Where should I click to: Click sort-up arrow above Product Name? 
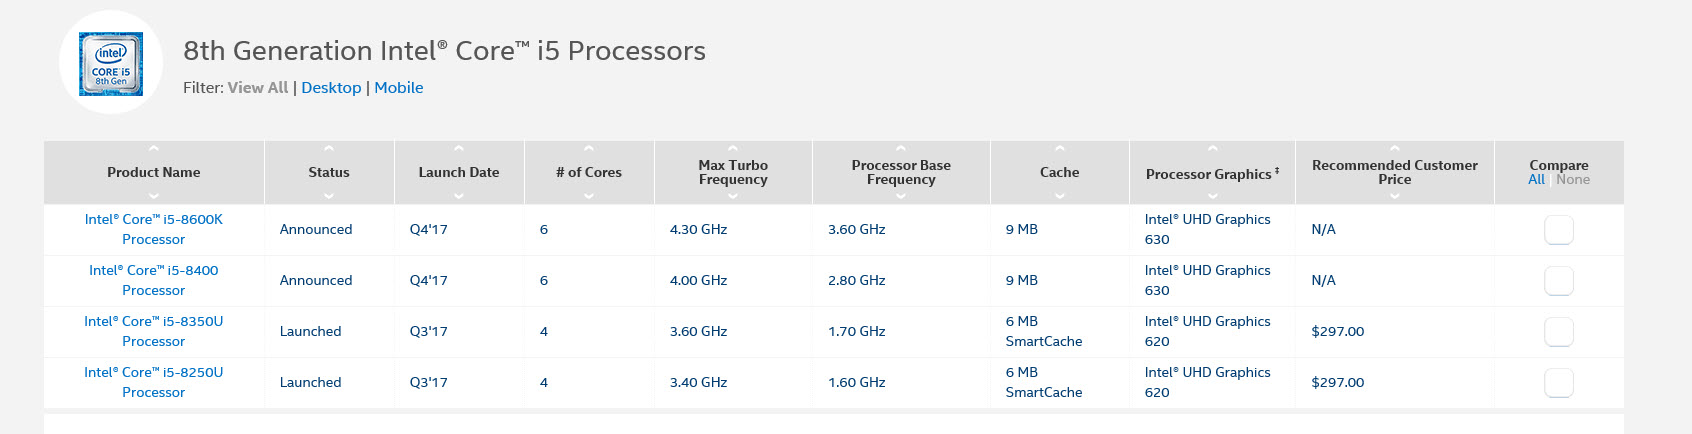coord(153,149)
